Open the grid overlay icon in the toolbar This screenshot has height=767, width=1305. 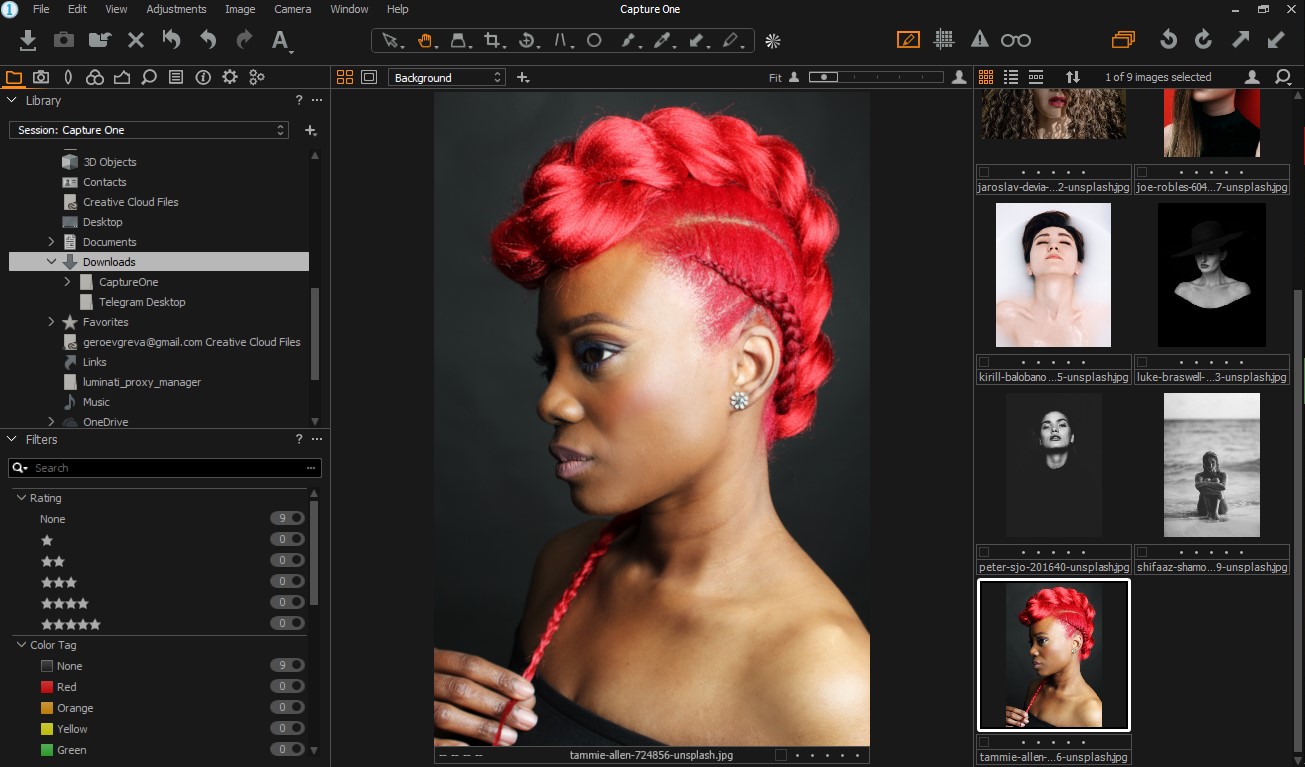pyautogui.click(x=943, y=40)
